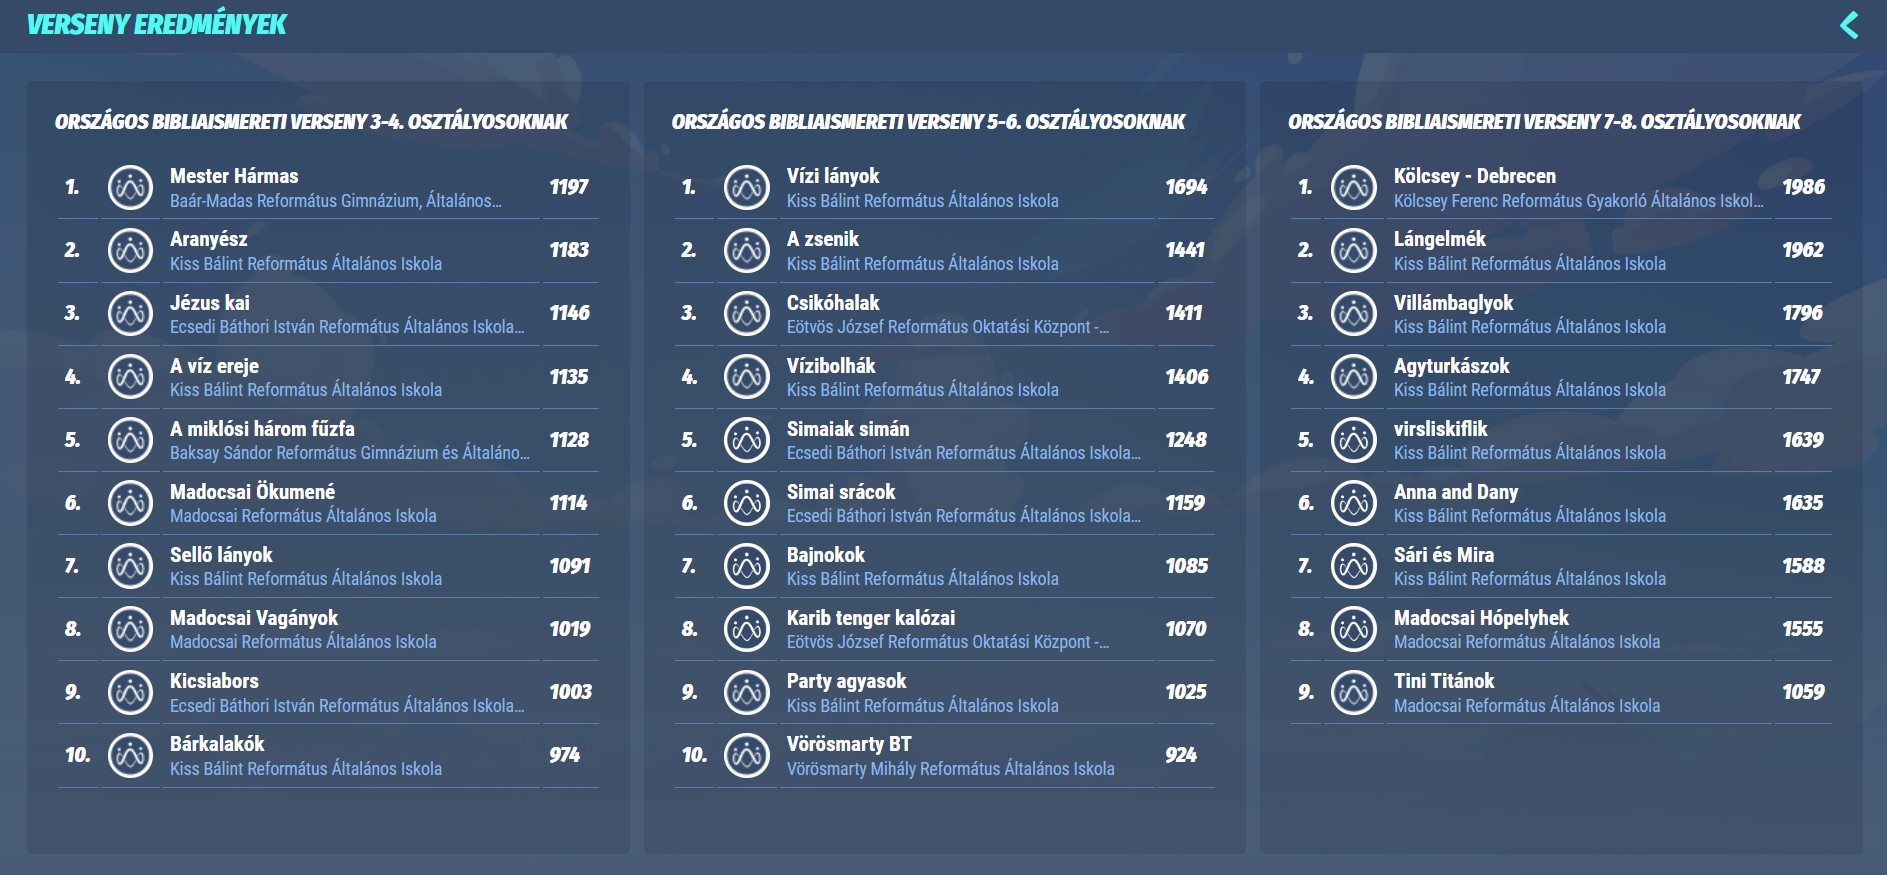Click the avatar icon beside Villámbaglyok
The width and height of the screenshot is (1887, 875).
coord(1354,314)
